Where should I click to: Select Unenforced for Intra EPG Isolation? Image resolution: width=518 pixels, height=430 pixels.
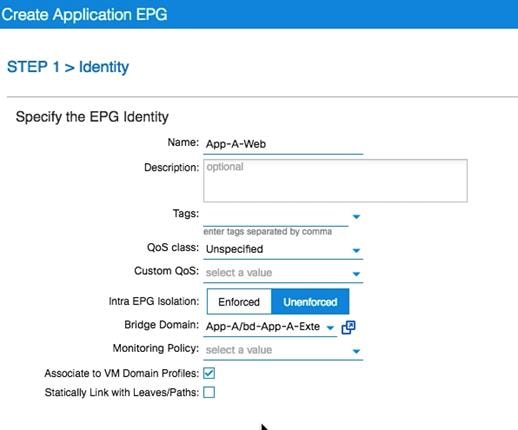pos(310,302)
